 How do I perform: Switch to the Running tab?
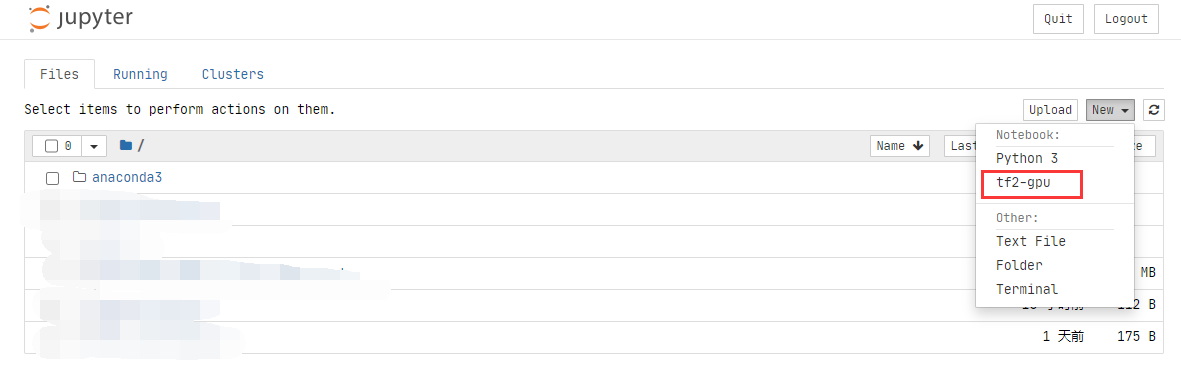(x=140, y=74)
